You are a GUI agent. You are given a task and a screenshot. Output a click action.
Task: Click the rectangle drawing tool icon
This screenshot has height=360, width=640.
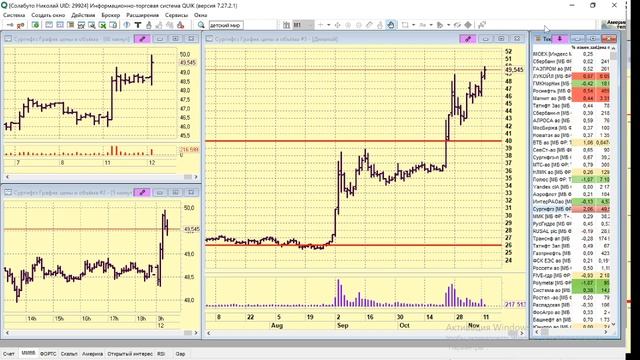405,25
